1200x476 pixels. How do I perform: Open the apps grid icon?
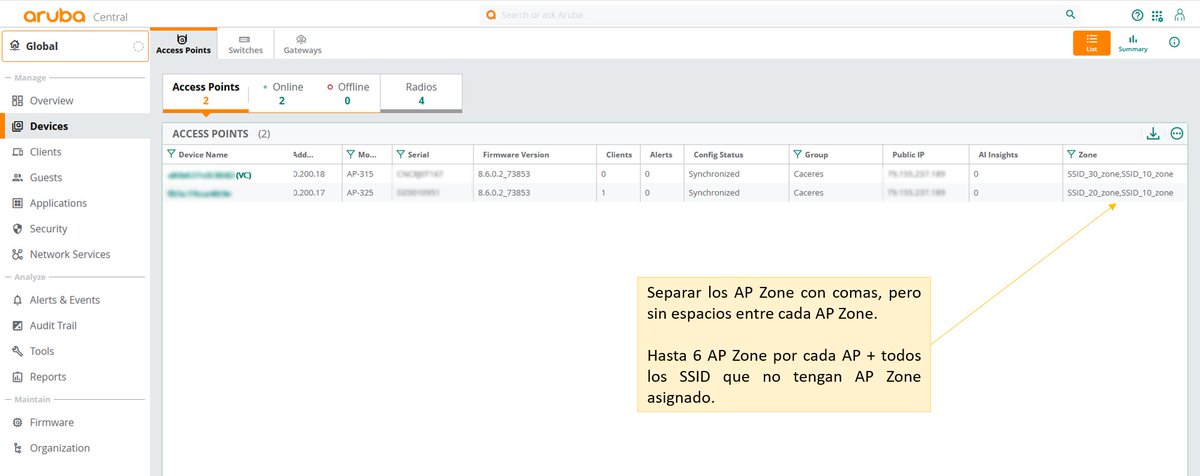pos(1157,15)
